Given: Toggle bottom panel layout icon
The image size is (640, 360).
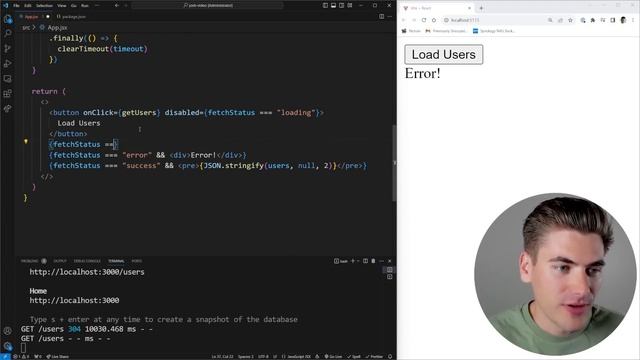Looking at the screenshot, I should click(333, 6).
